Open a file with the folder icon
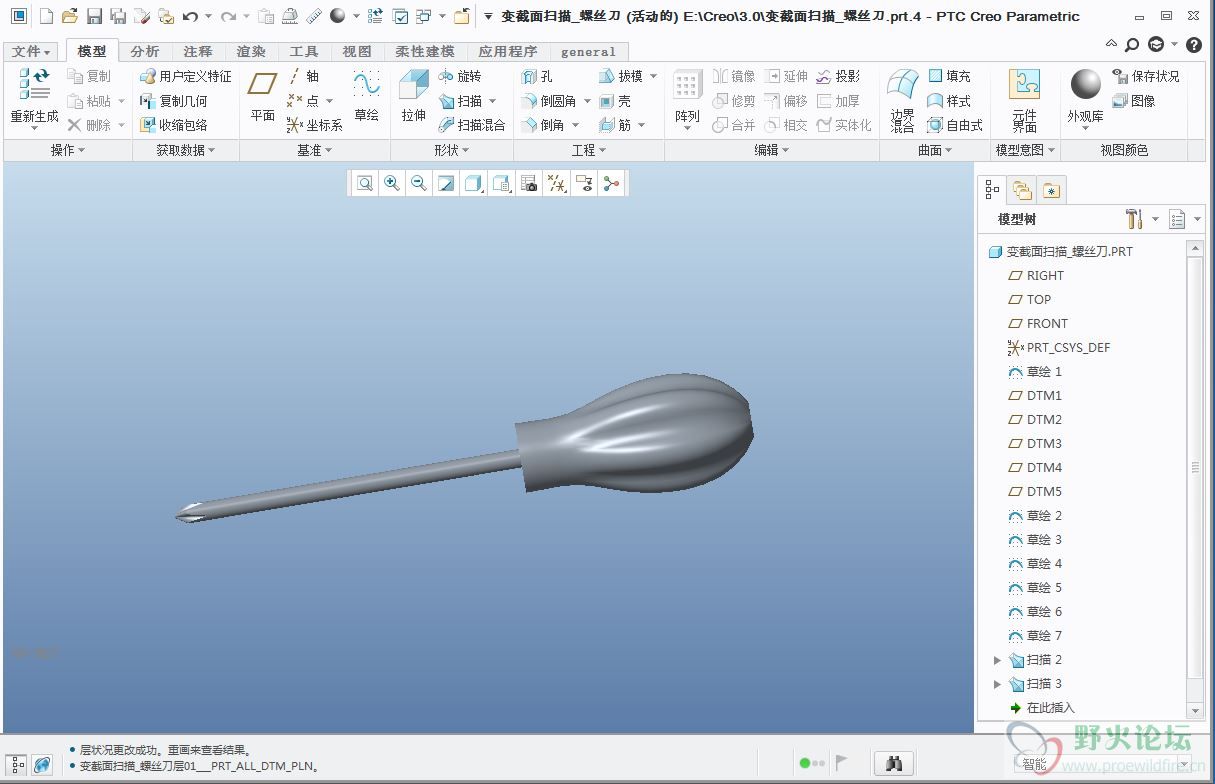The height and width of the screenshot is (784, 1215). coord(69,16)
